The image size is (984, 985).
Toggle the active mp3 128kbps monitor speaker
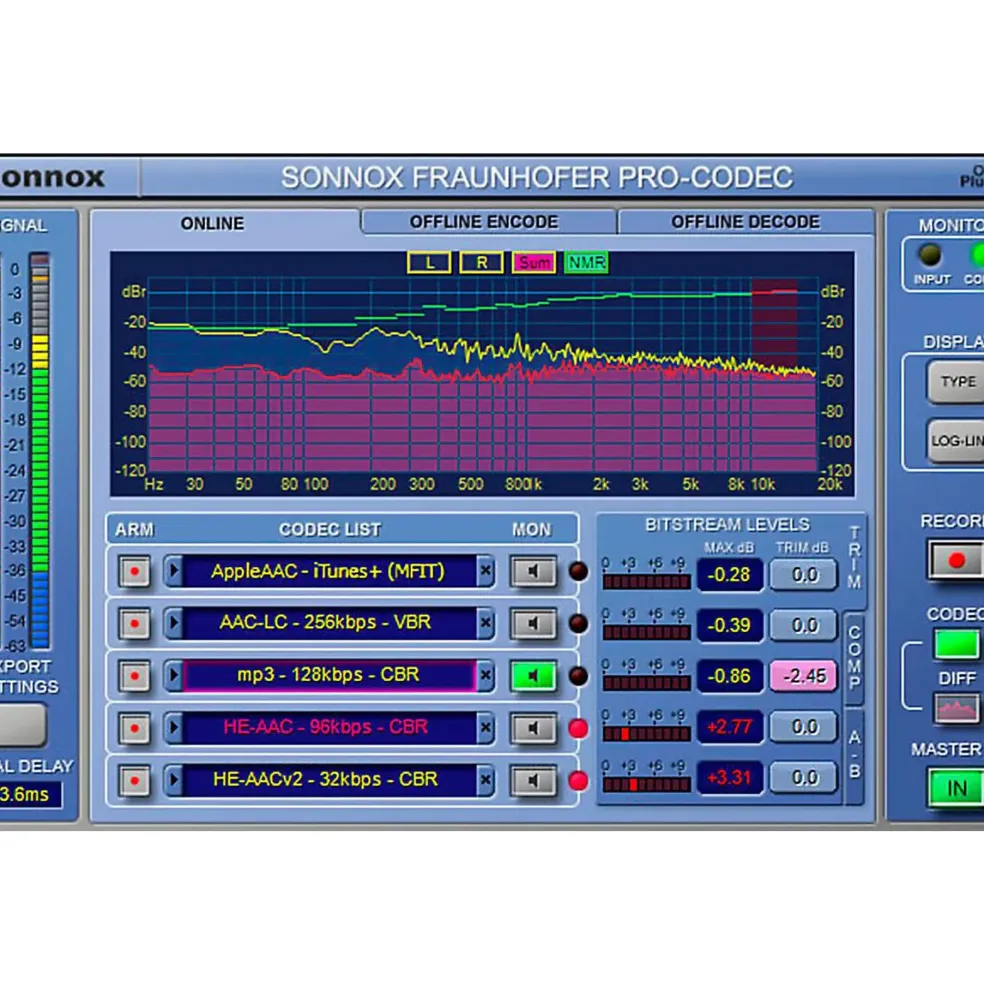coord(533,676)
